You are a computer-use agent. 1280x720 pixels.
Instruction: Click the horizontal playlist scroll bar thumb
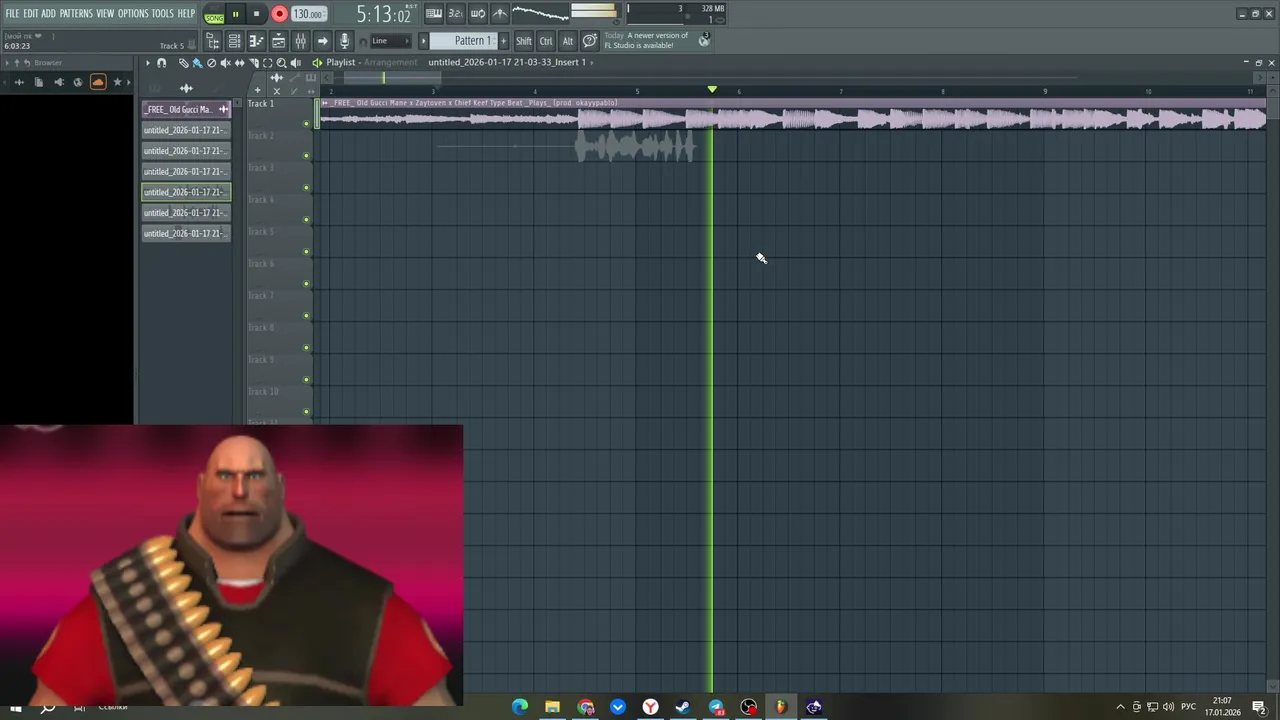(x=393, y=77)
